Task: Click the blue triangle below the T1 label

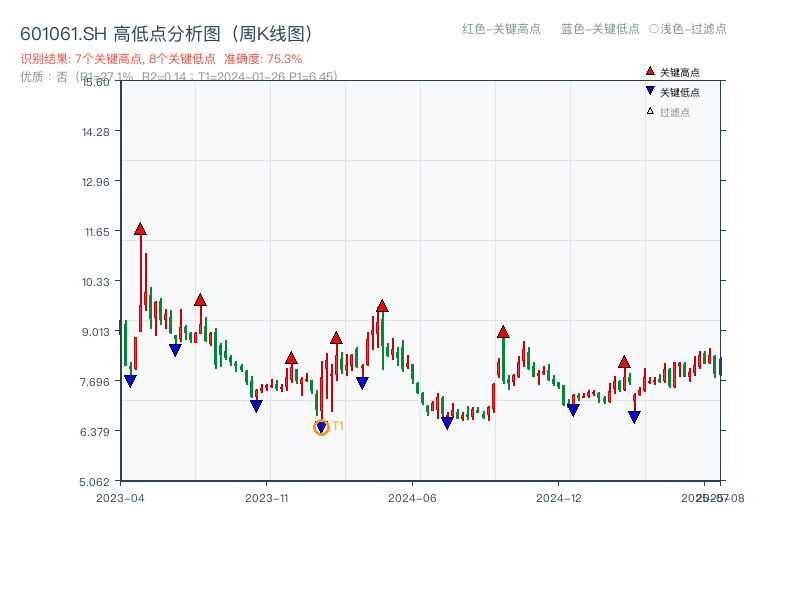Action: (320, 428)
